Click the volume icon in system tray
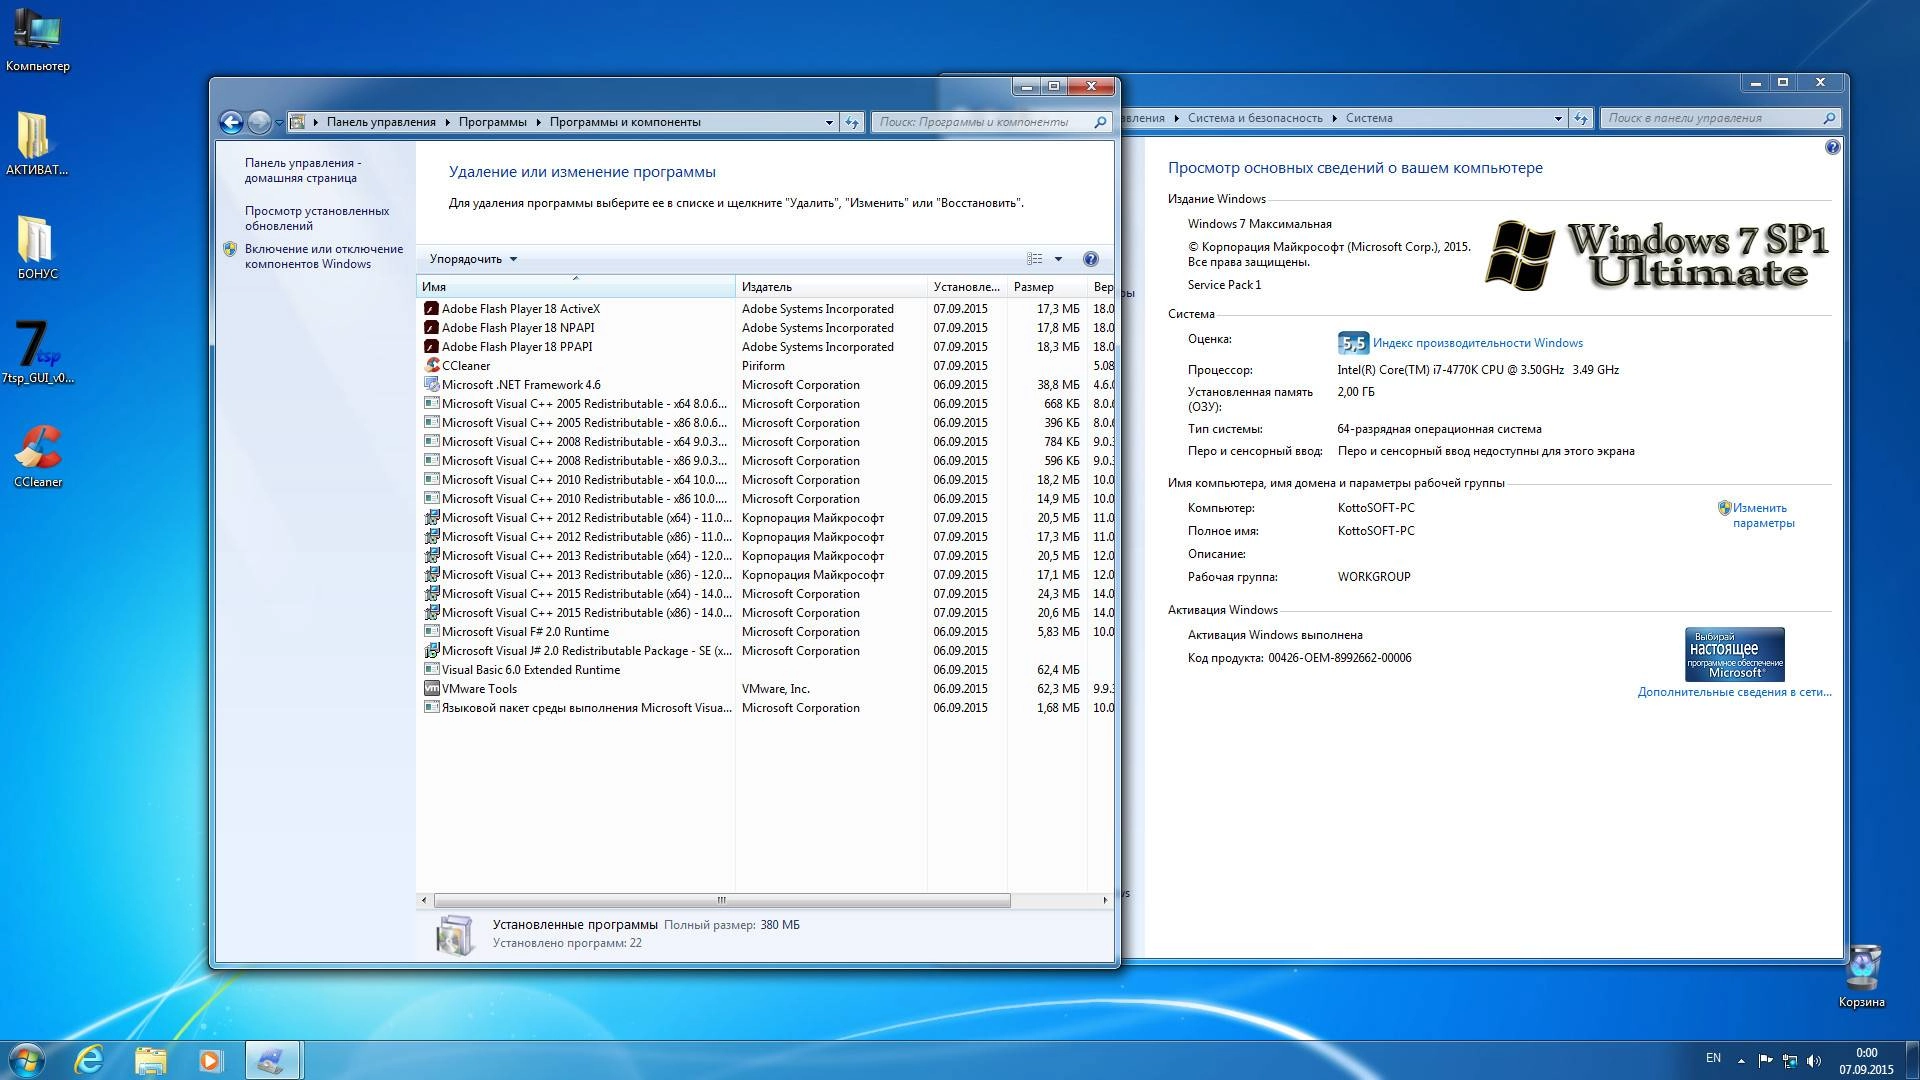The image size is (1920, 1080). pos(1814,1060)
